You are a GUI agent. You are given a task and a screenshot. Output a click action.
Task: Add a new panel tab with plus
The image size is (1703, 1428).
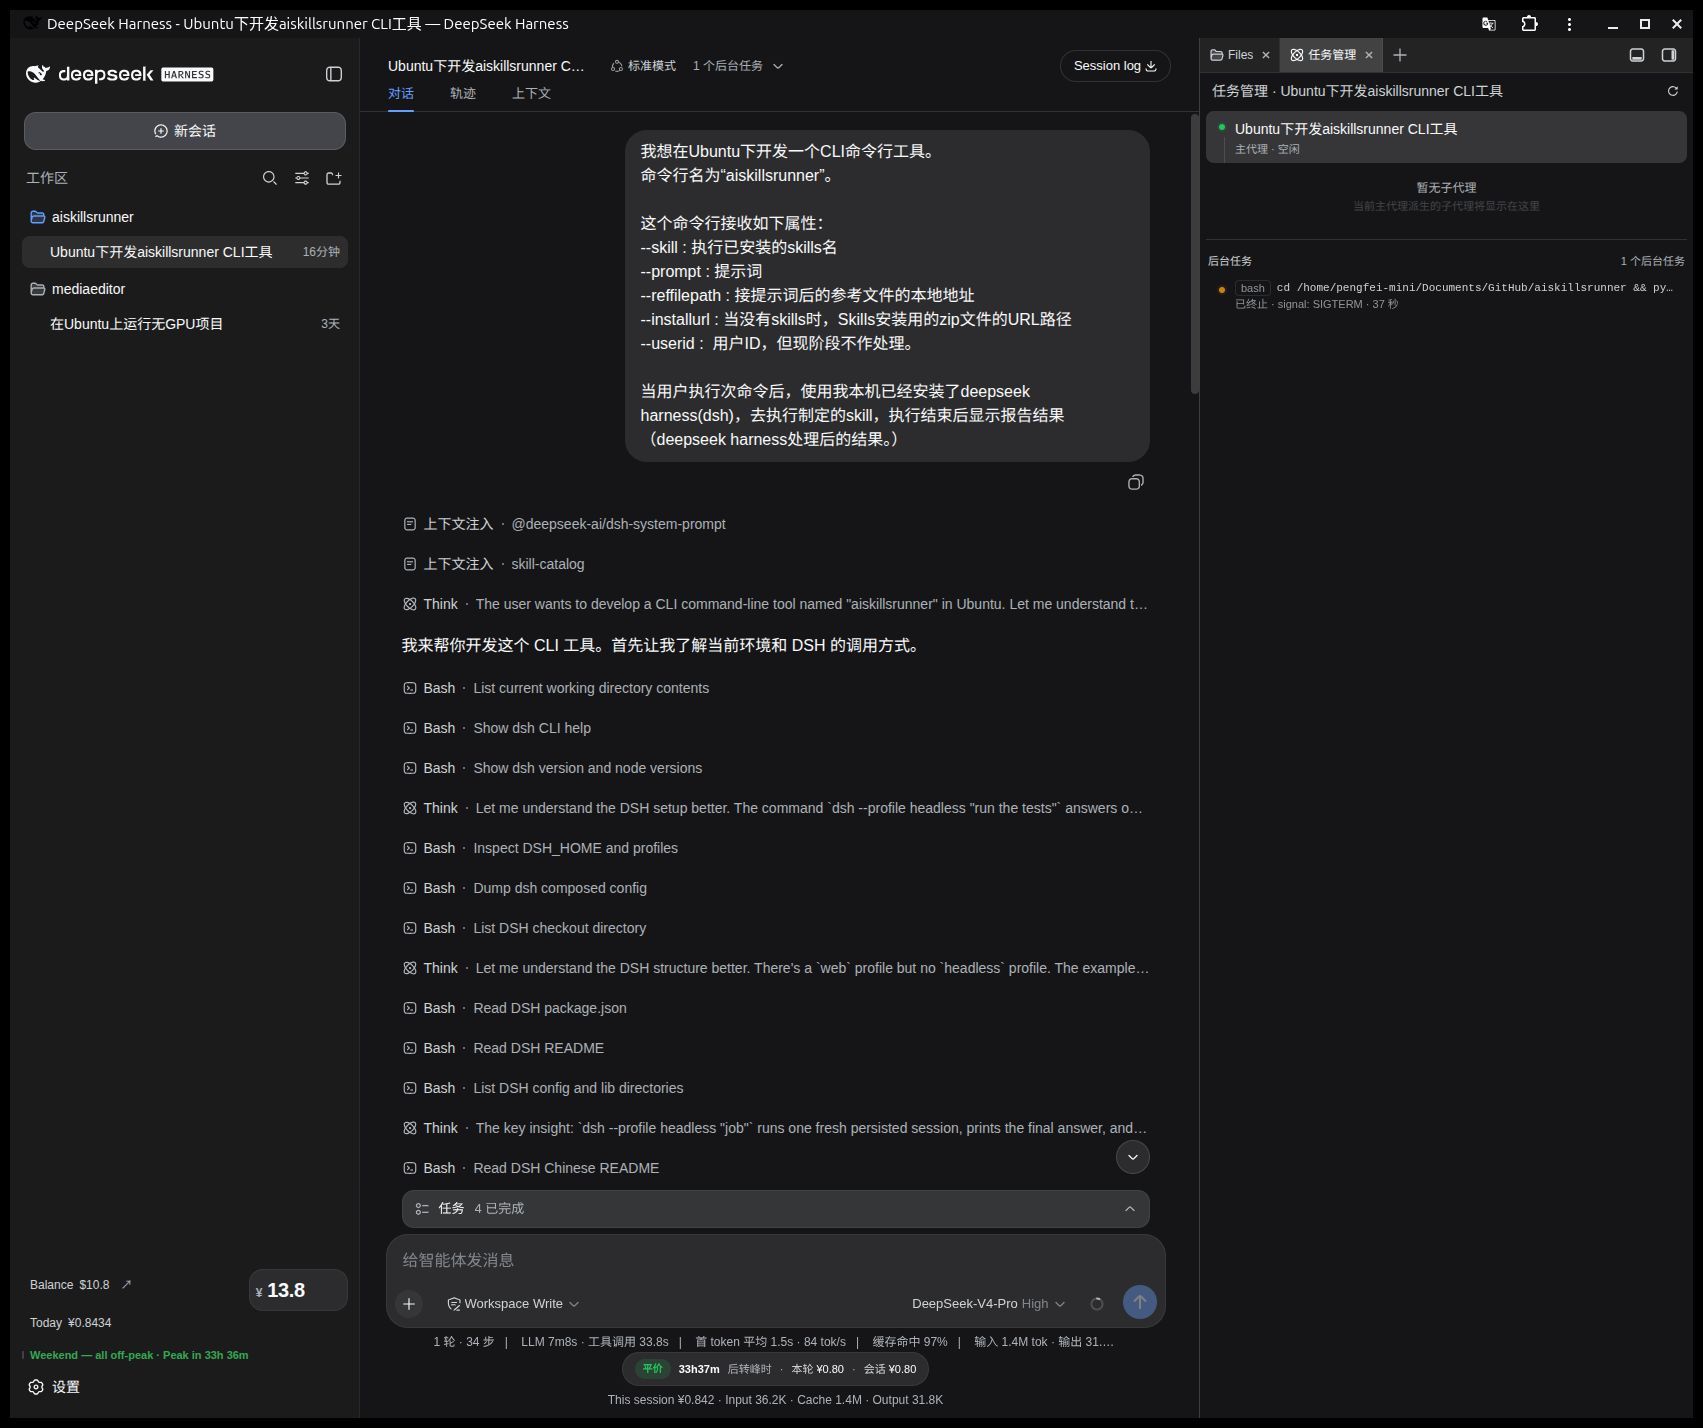pyautogui.click(x=1400, y=55)
